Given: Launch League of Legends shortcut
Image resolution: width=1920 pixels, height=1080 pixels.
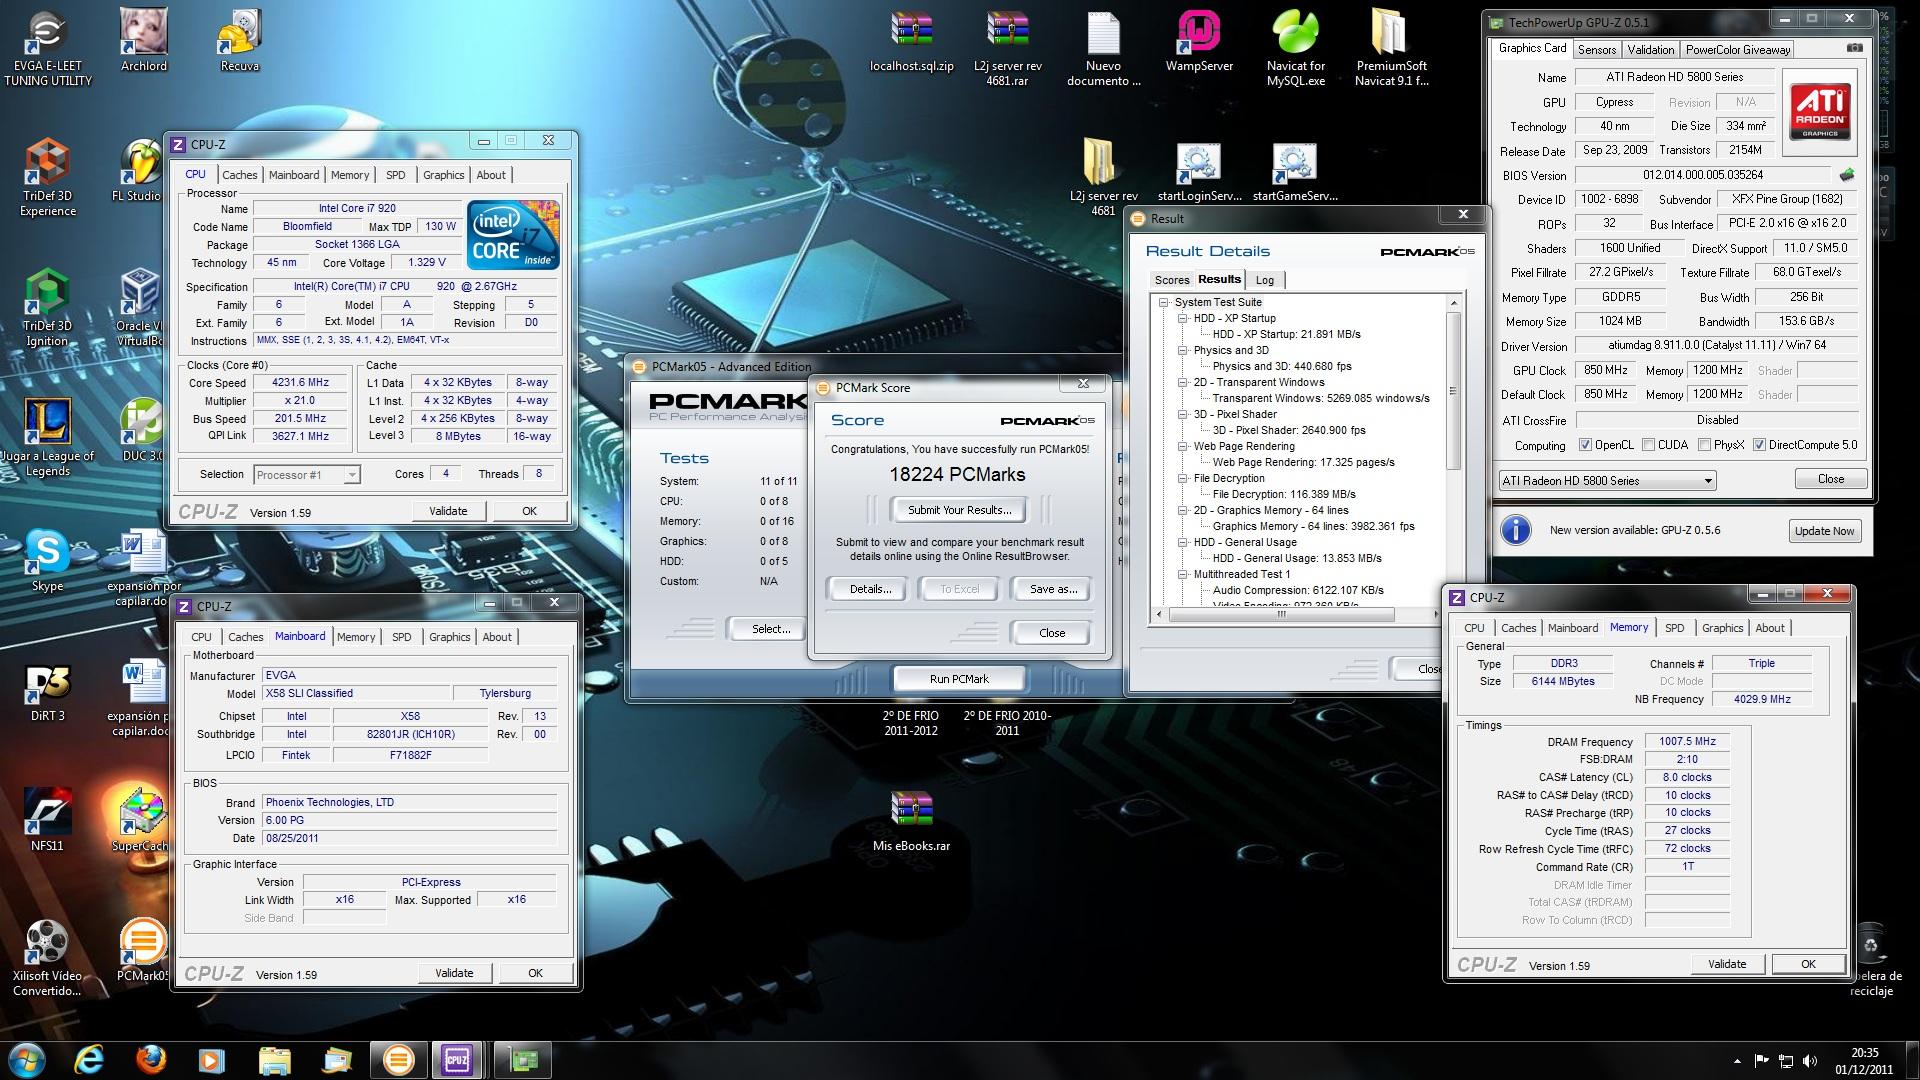Looking at the screenshot, I should coord(47,437).
